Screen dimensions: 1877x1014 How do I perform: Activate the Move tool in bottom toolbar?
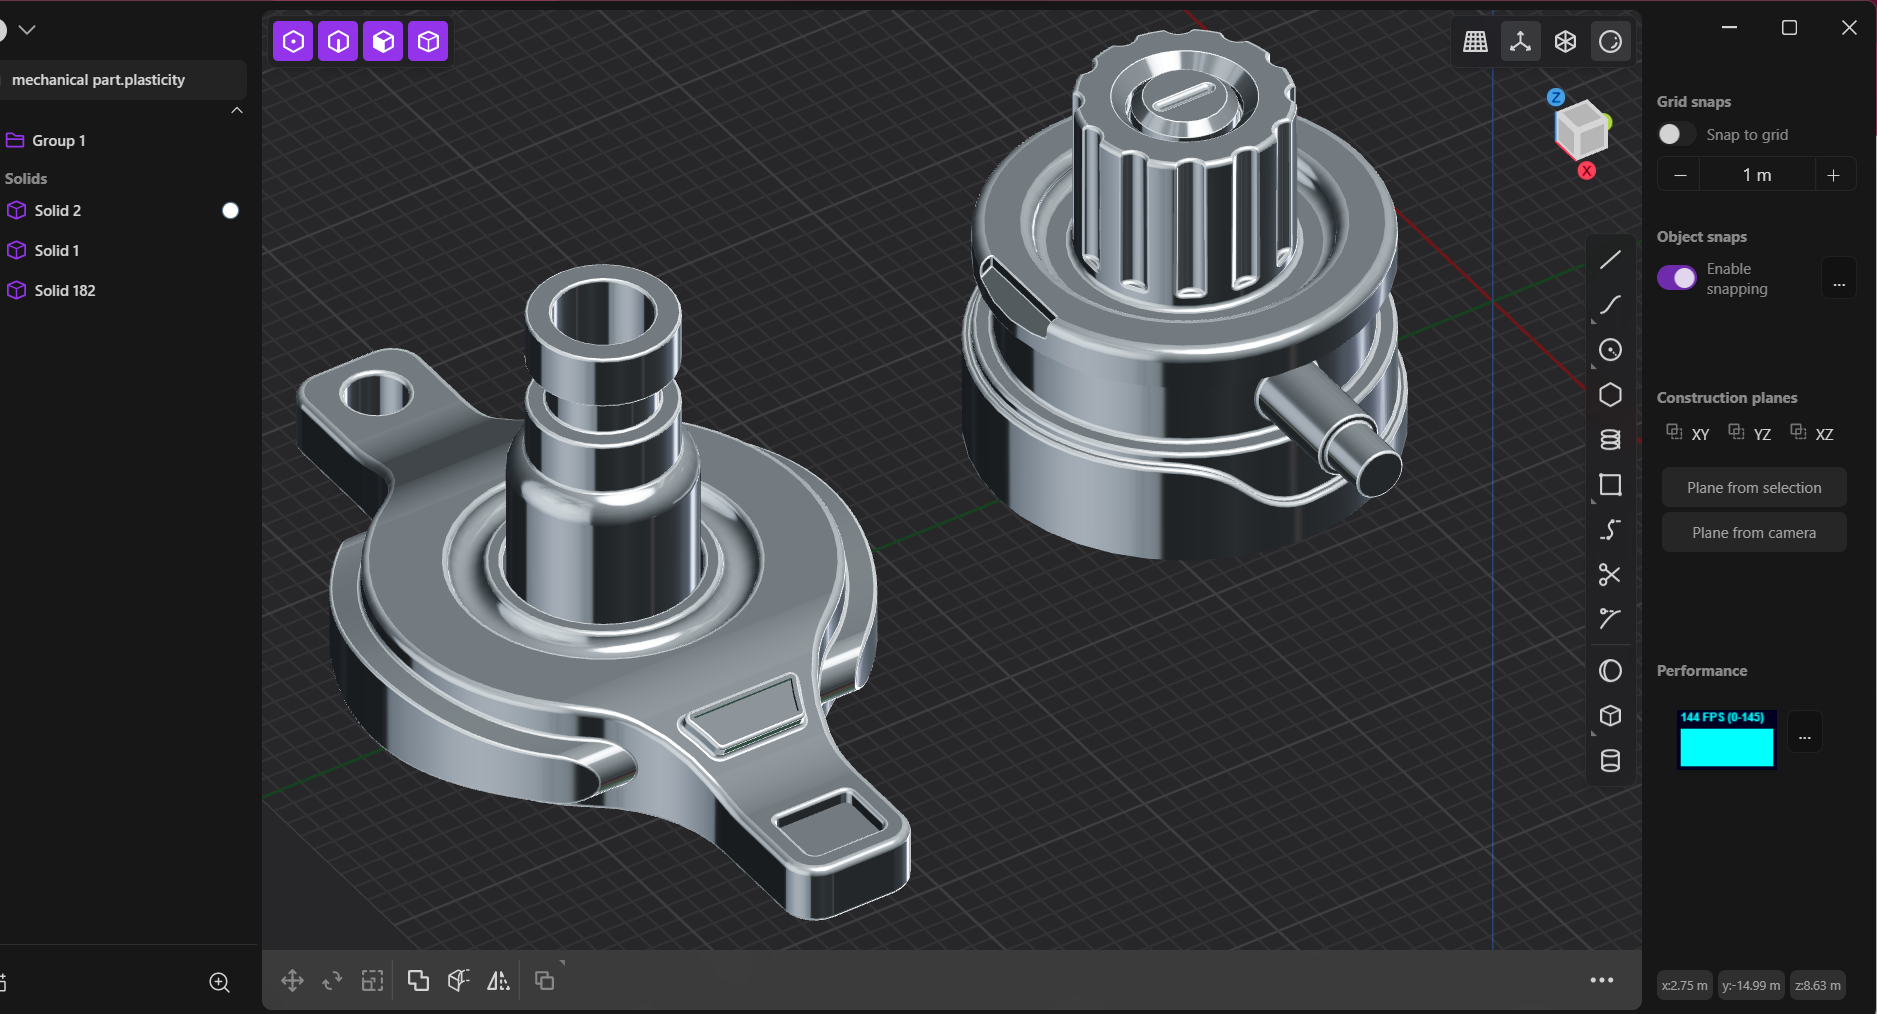(292, 980)
